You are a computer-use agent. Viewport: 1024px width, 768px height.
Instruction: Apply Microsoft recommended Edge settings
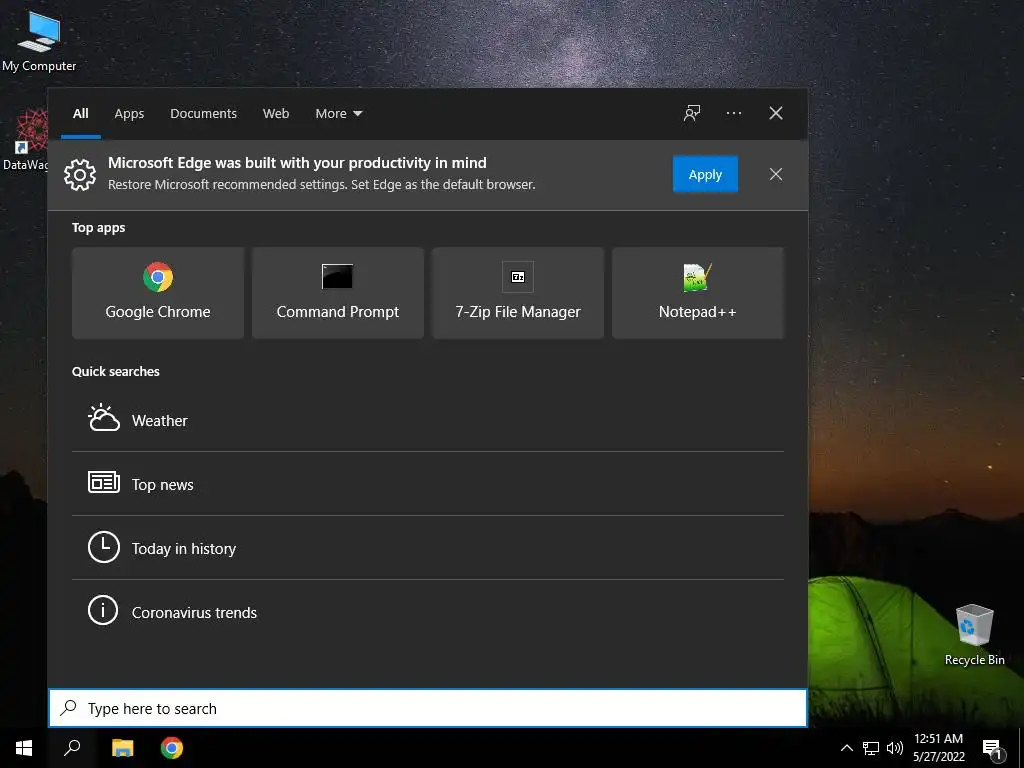click(705, 174)
